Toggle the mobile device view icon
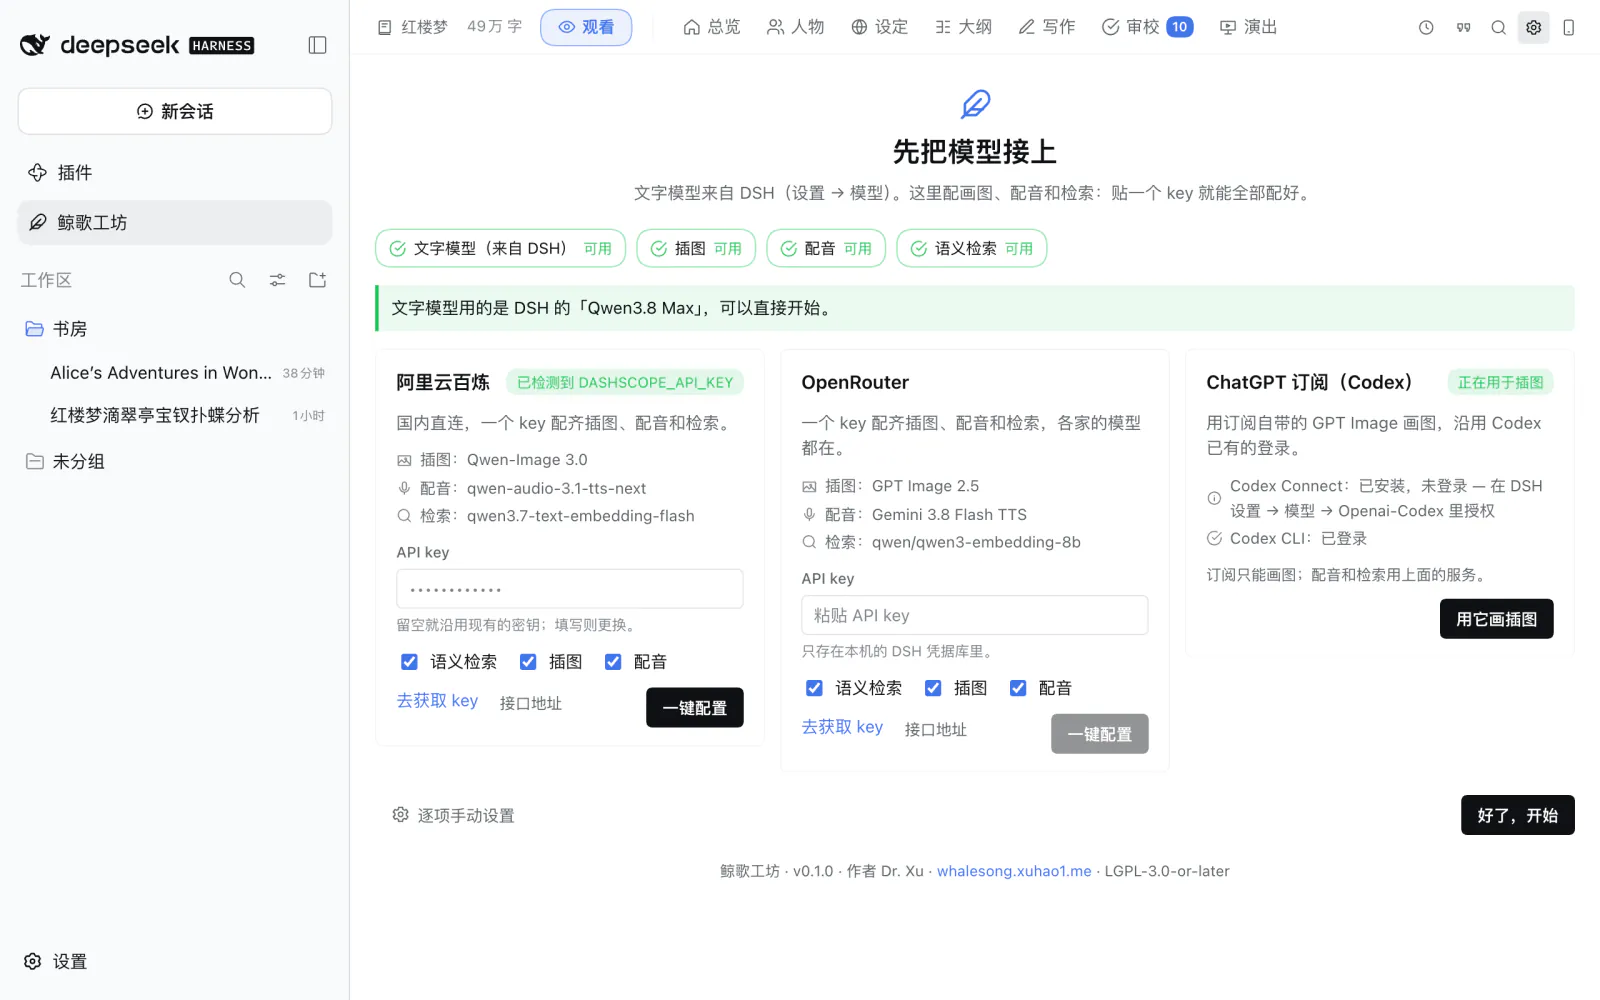 click(1568, 28)
